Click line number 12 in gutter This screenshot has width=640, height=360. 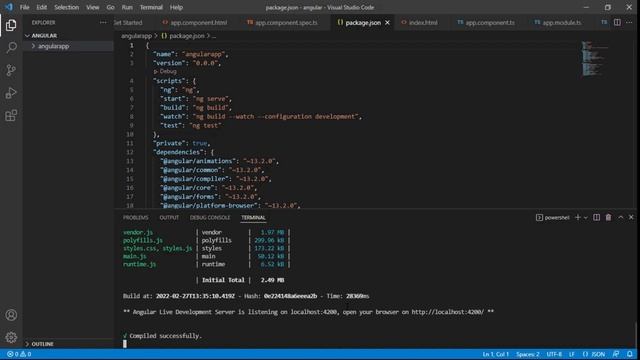click(x=130, y=152)
